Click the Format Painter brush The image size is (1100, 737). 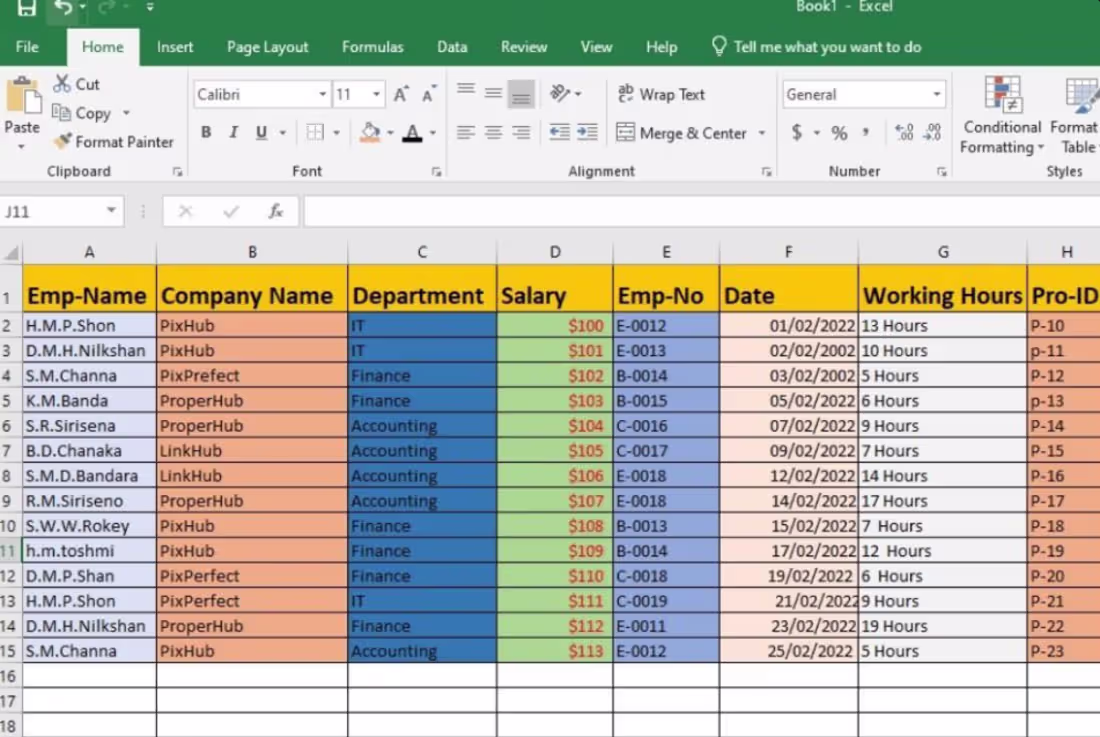click(x=62, y=141)
